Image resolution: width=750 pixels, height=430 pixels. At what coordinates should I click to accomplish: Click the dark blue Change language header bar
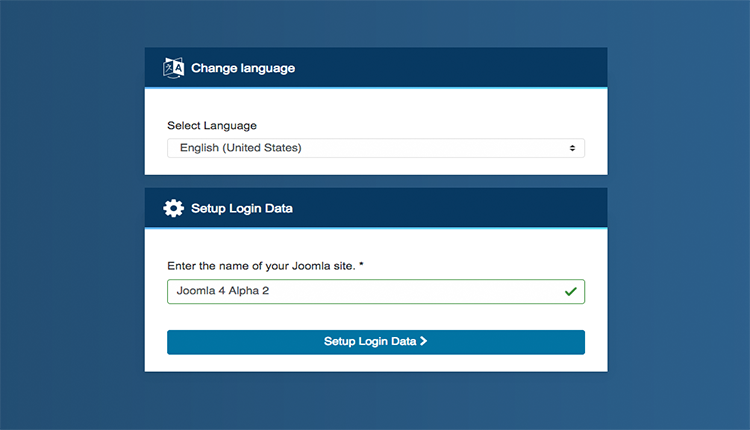pyautogui.click(x=450, y=68)
